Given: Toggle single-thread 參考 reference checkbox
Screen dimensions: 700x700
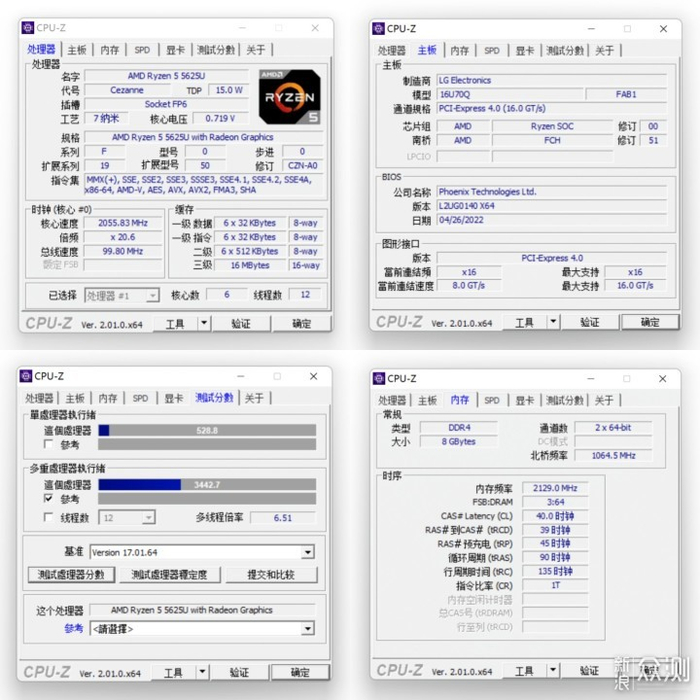Looking at the screenshot, I should (48, 444).
